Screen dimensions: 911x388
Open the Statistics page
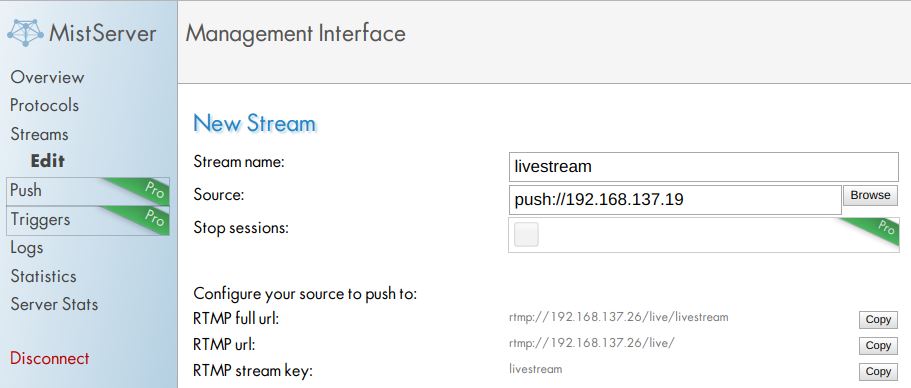[x=43, y=276]
